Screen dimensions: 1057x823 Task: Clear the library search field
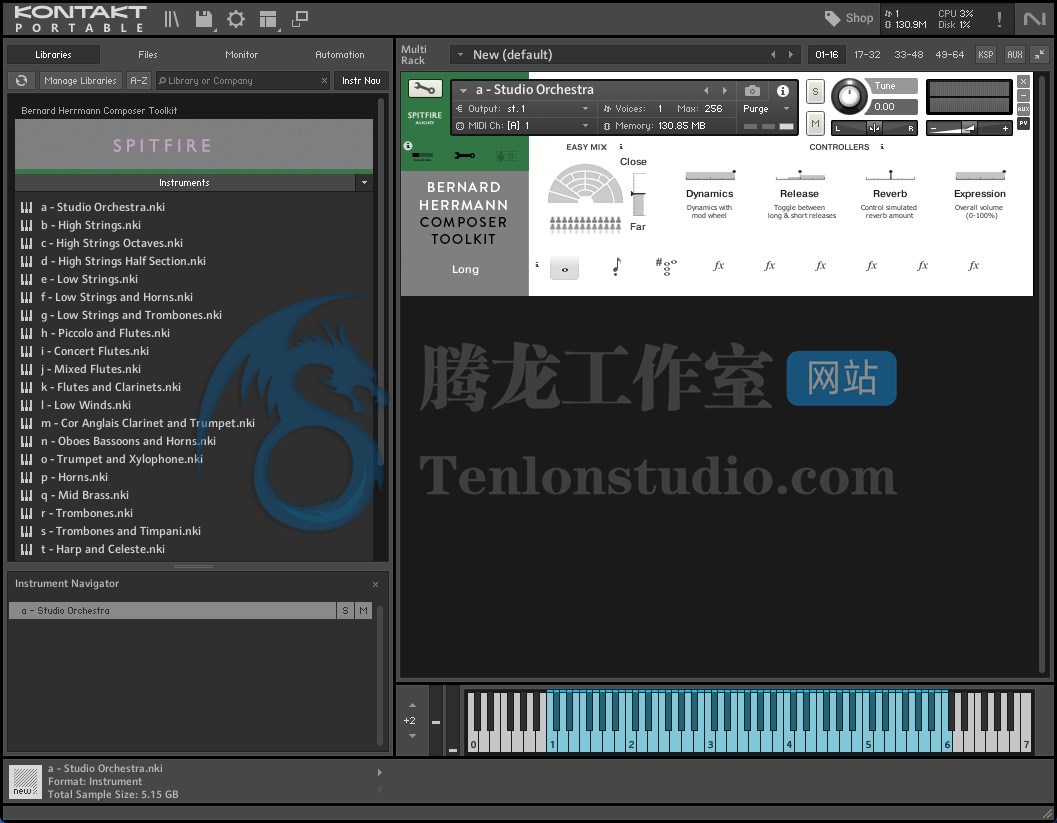point(324,80)
